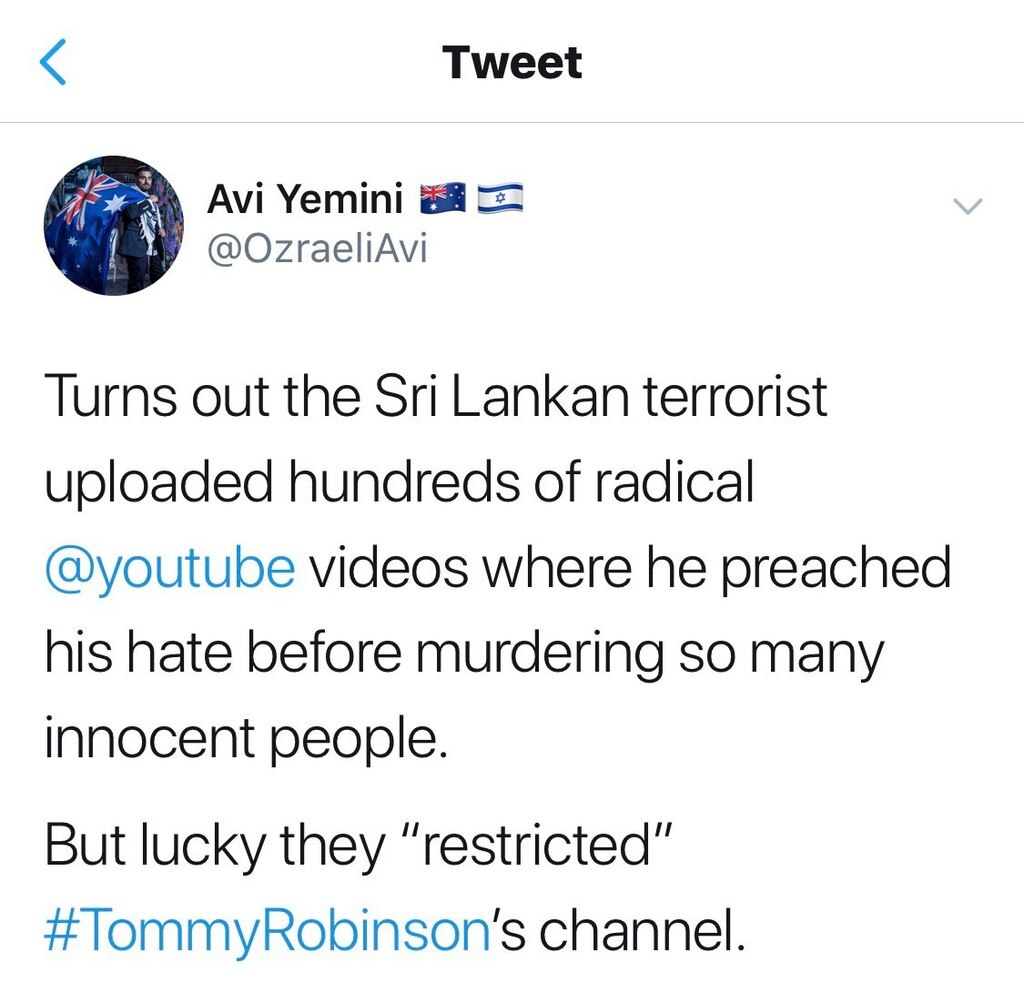Open Avi Yemini's profile picture
This screenshot has height=993, width=1024.
pos(114,225)
